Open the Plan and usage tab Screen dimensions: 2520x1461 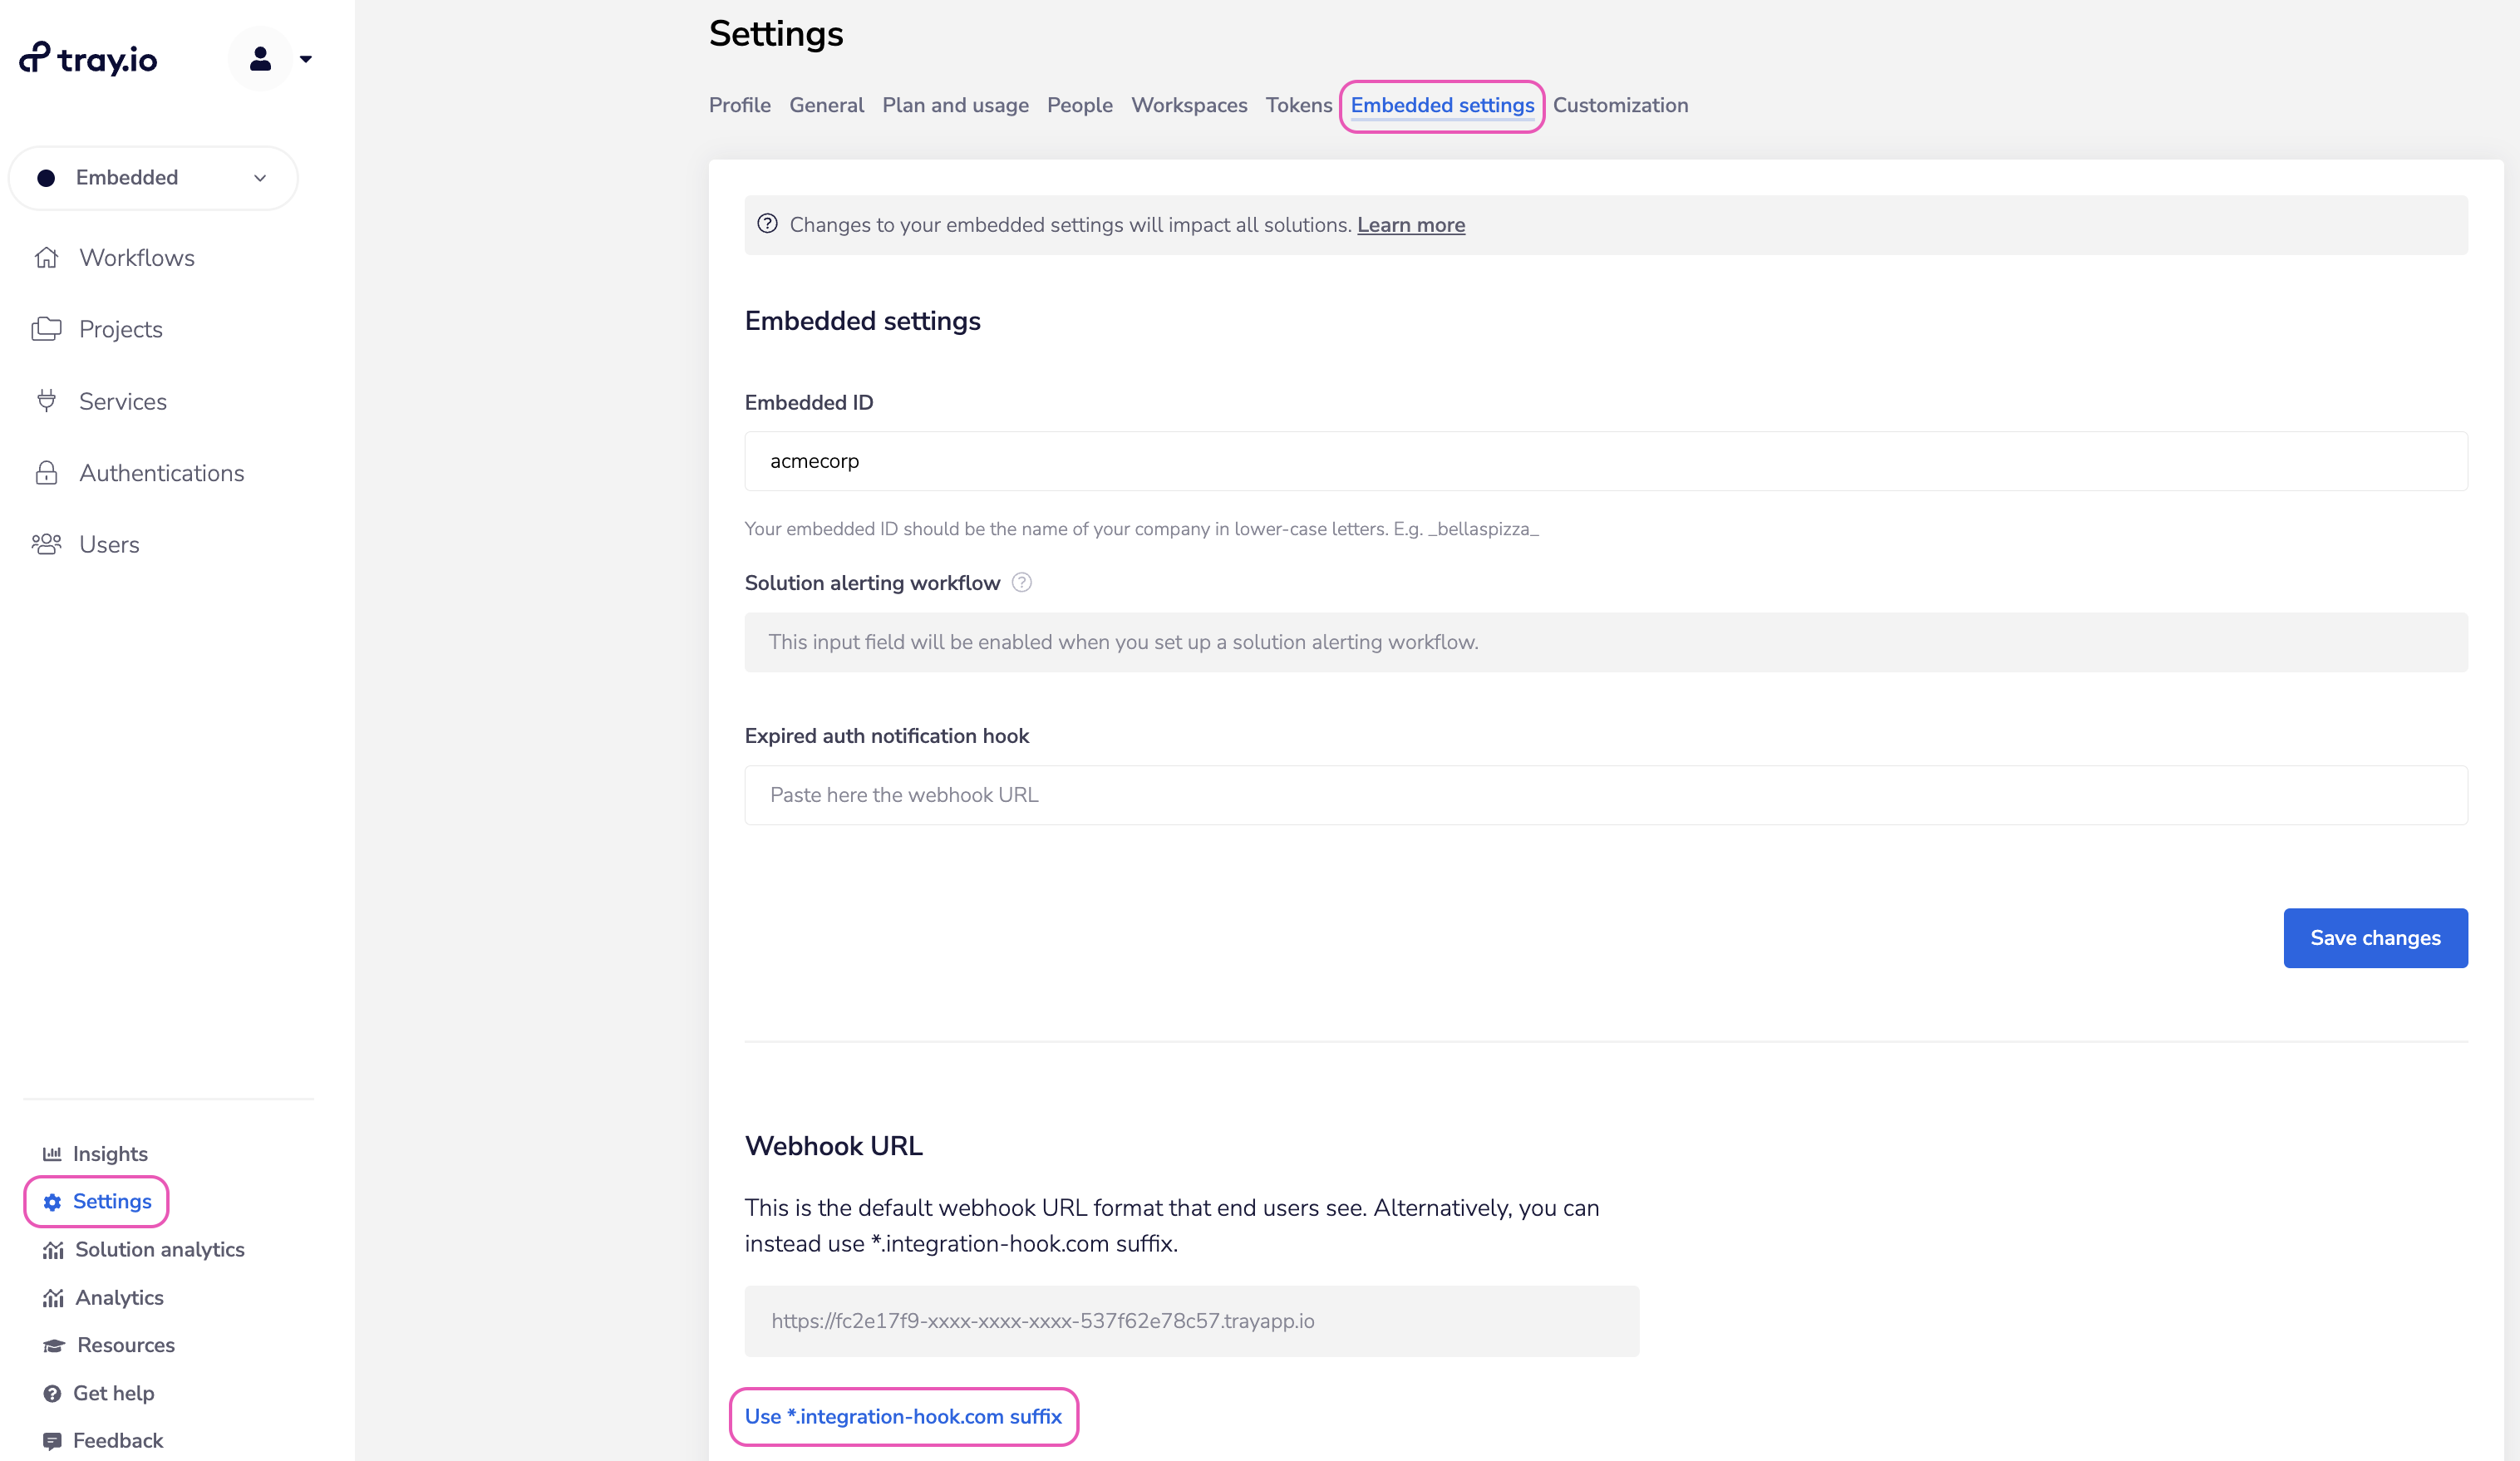[x=954, y=105]
